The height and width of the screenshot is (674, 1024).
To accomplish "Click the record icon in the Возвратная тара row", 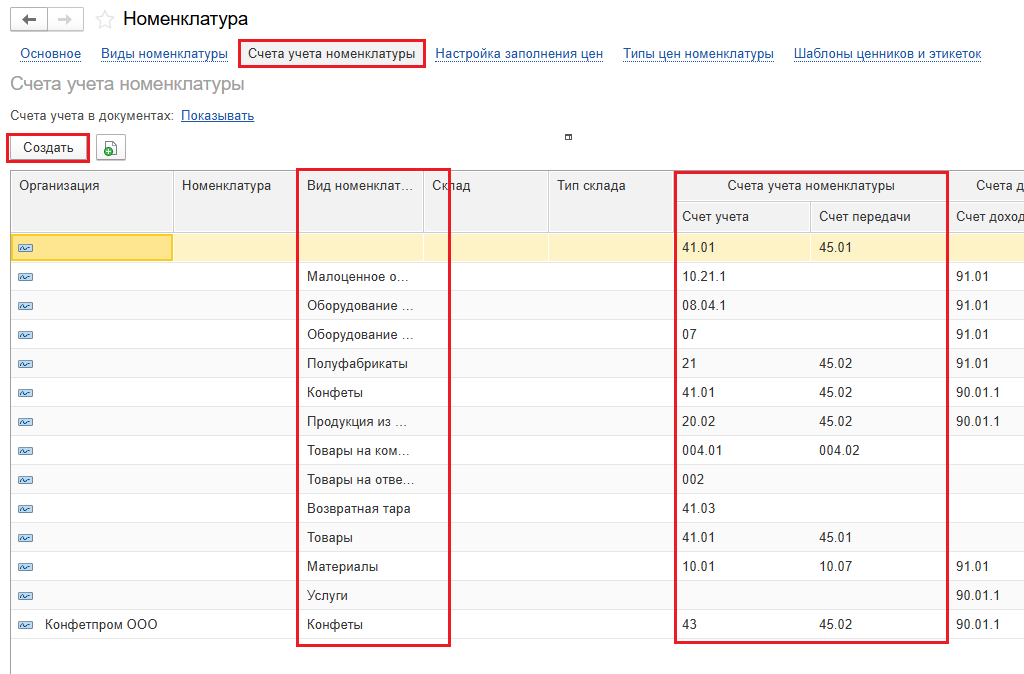I will click(x=25, y=509).
